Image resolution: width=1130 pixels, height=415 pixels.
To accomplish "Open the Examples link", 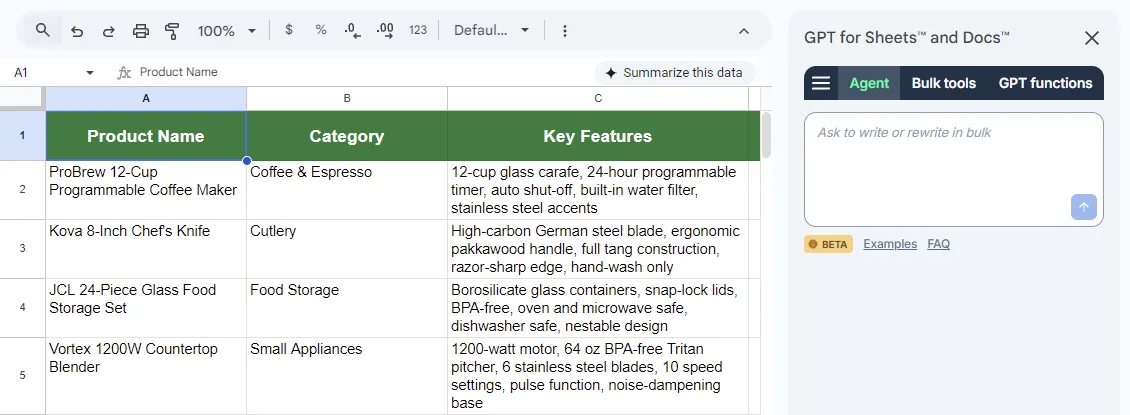I will click(x=889, y=244).
